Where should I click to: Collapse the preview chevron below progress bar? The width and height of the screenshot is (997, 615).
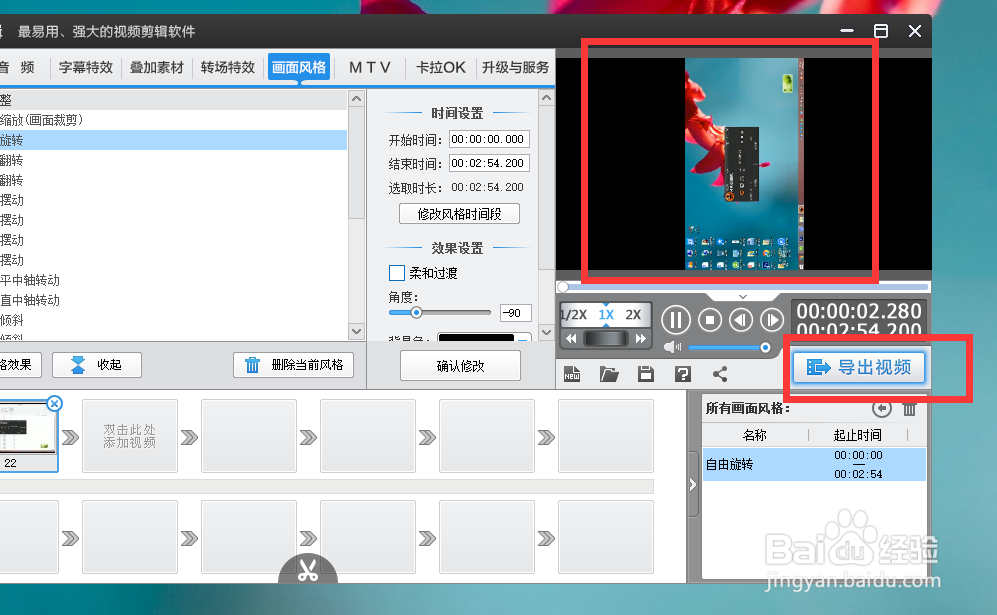[743, 297]
